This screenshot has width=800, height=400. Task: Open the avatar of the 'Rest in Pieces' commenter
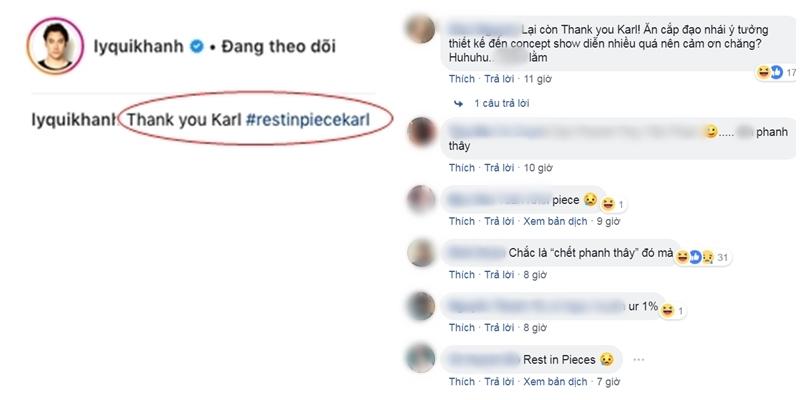tap(421, 359)
